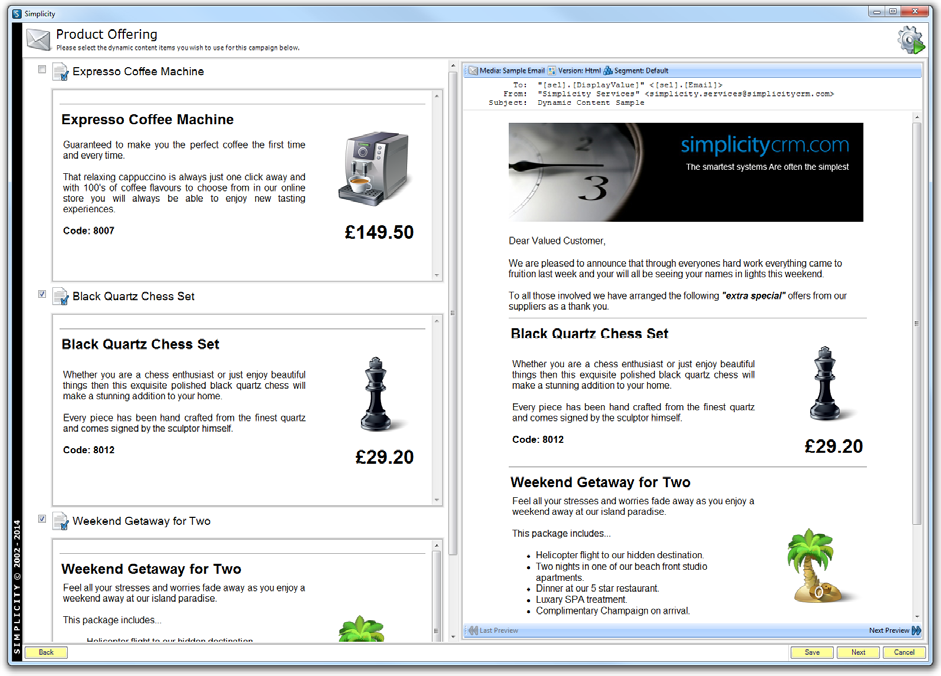941x676 pixels.
Task: Click the £149.50 price in left panel
Action: [379, 232]
